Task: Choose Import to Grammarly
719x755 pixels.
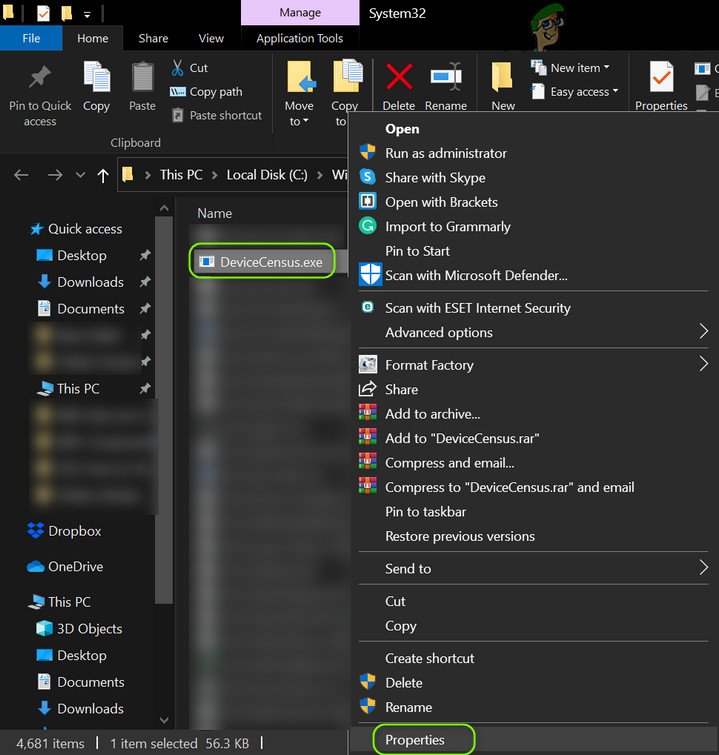Action: click(446, 226)
